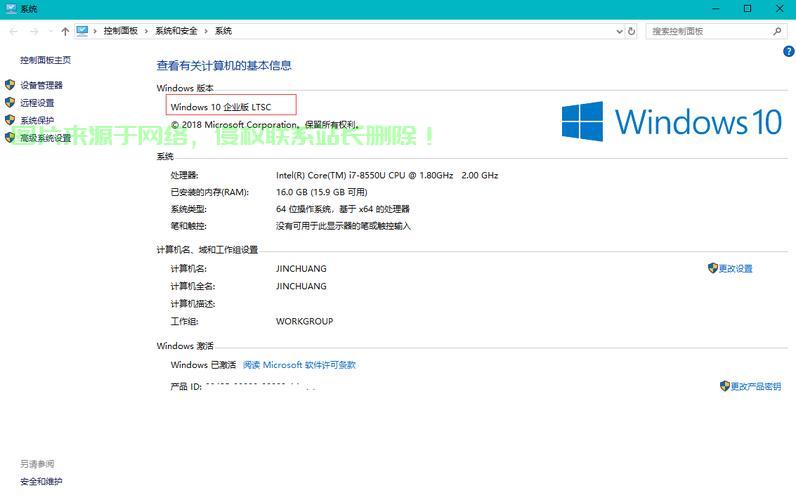Open 高级系统设置 from sidebar
Viewport: 796px width, 500px height.
(46, 138)
